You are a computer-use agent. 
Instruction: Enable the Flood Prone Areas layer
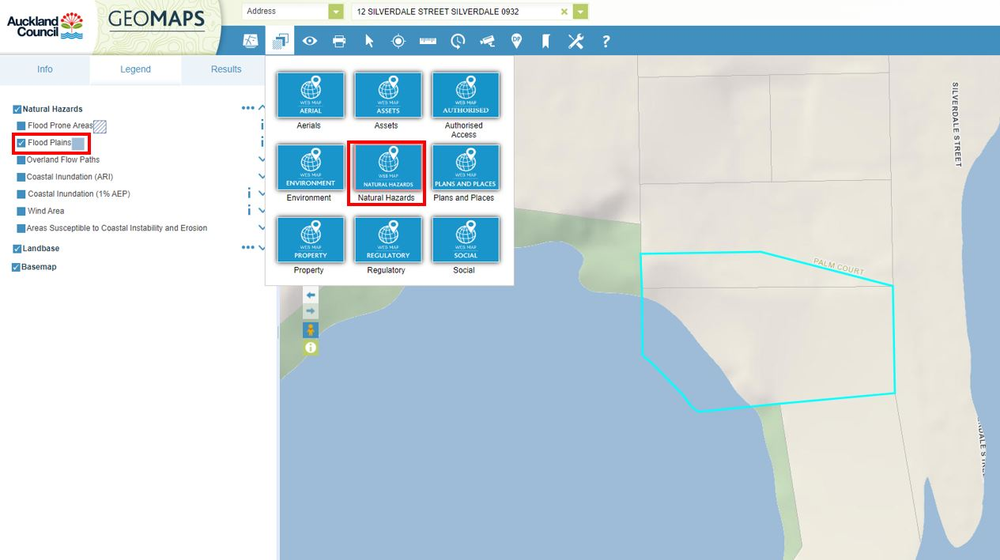pyautogui.click(x=21, y=126)
